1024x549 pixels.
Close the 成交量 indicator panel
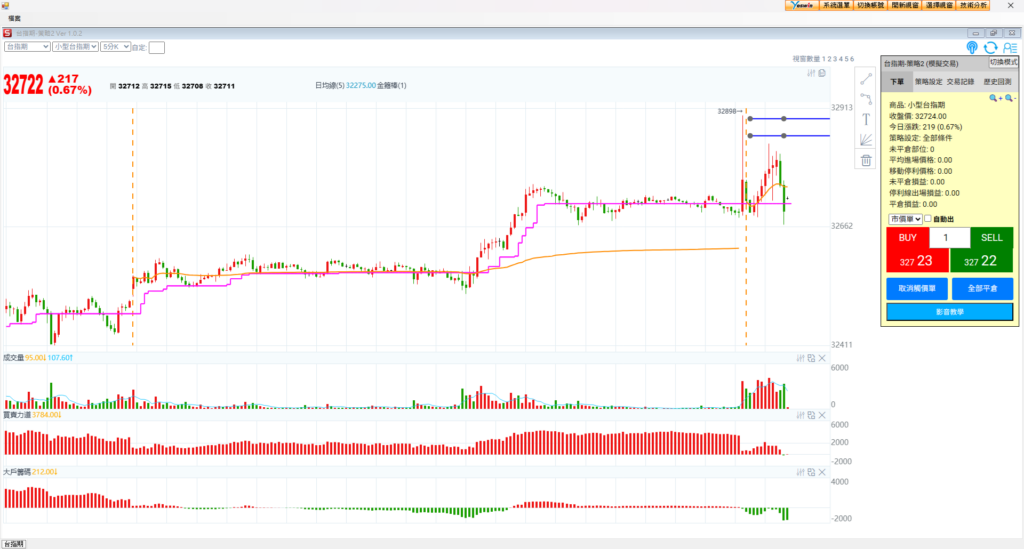[x=822, y=358]
